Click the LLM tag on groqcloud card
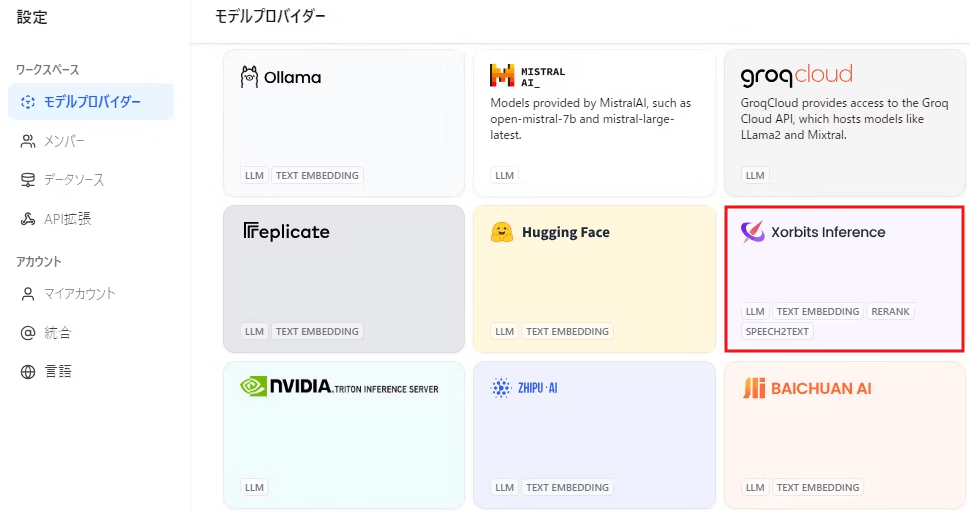970x513 pixels. point(755,176)
